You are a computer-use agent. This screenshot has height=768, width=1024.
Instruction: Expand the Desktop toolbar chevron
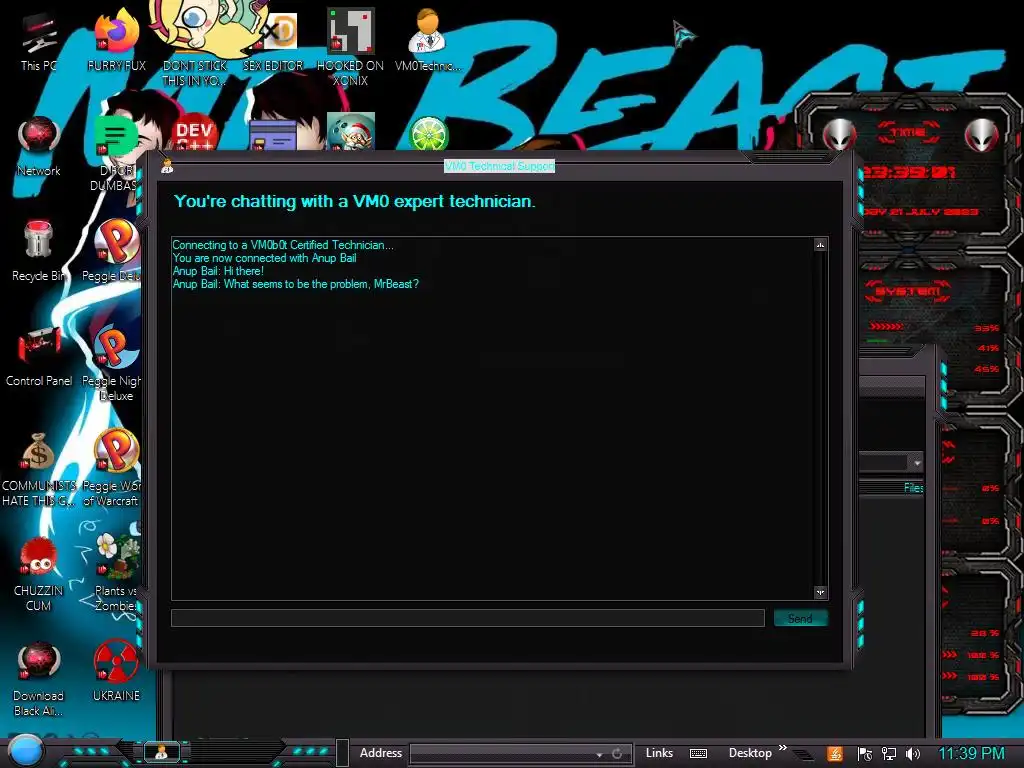point(783,748)
